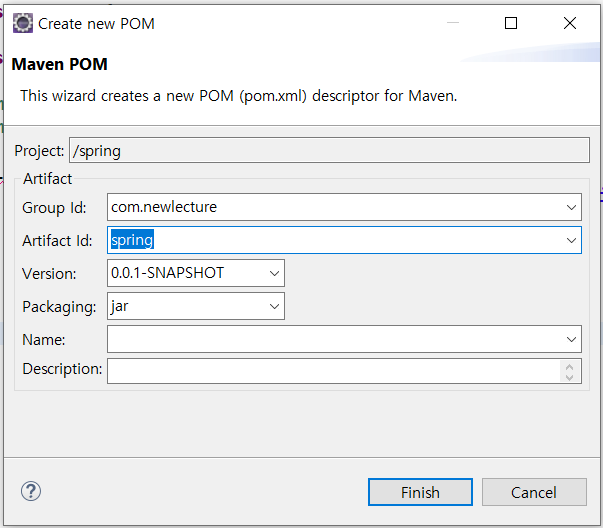This screenshot has width=603, height=528.
Task: Minimize the Create new POM dialog
Action: (x=453, y=23)
